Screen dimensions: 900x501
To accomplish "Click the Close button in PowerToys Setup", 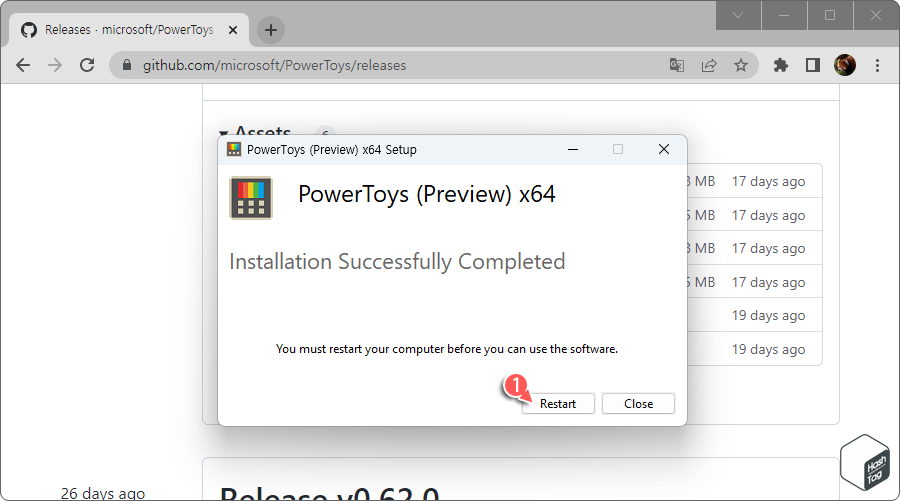I will pyautogui.click(x=638, y=403).
